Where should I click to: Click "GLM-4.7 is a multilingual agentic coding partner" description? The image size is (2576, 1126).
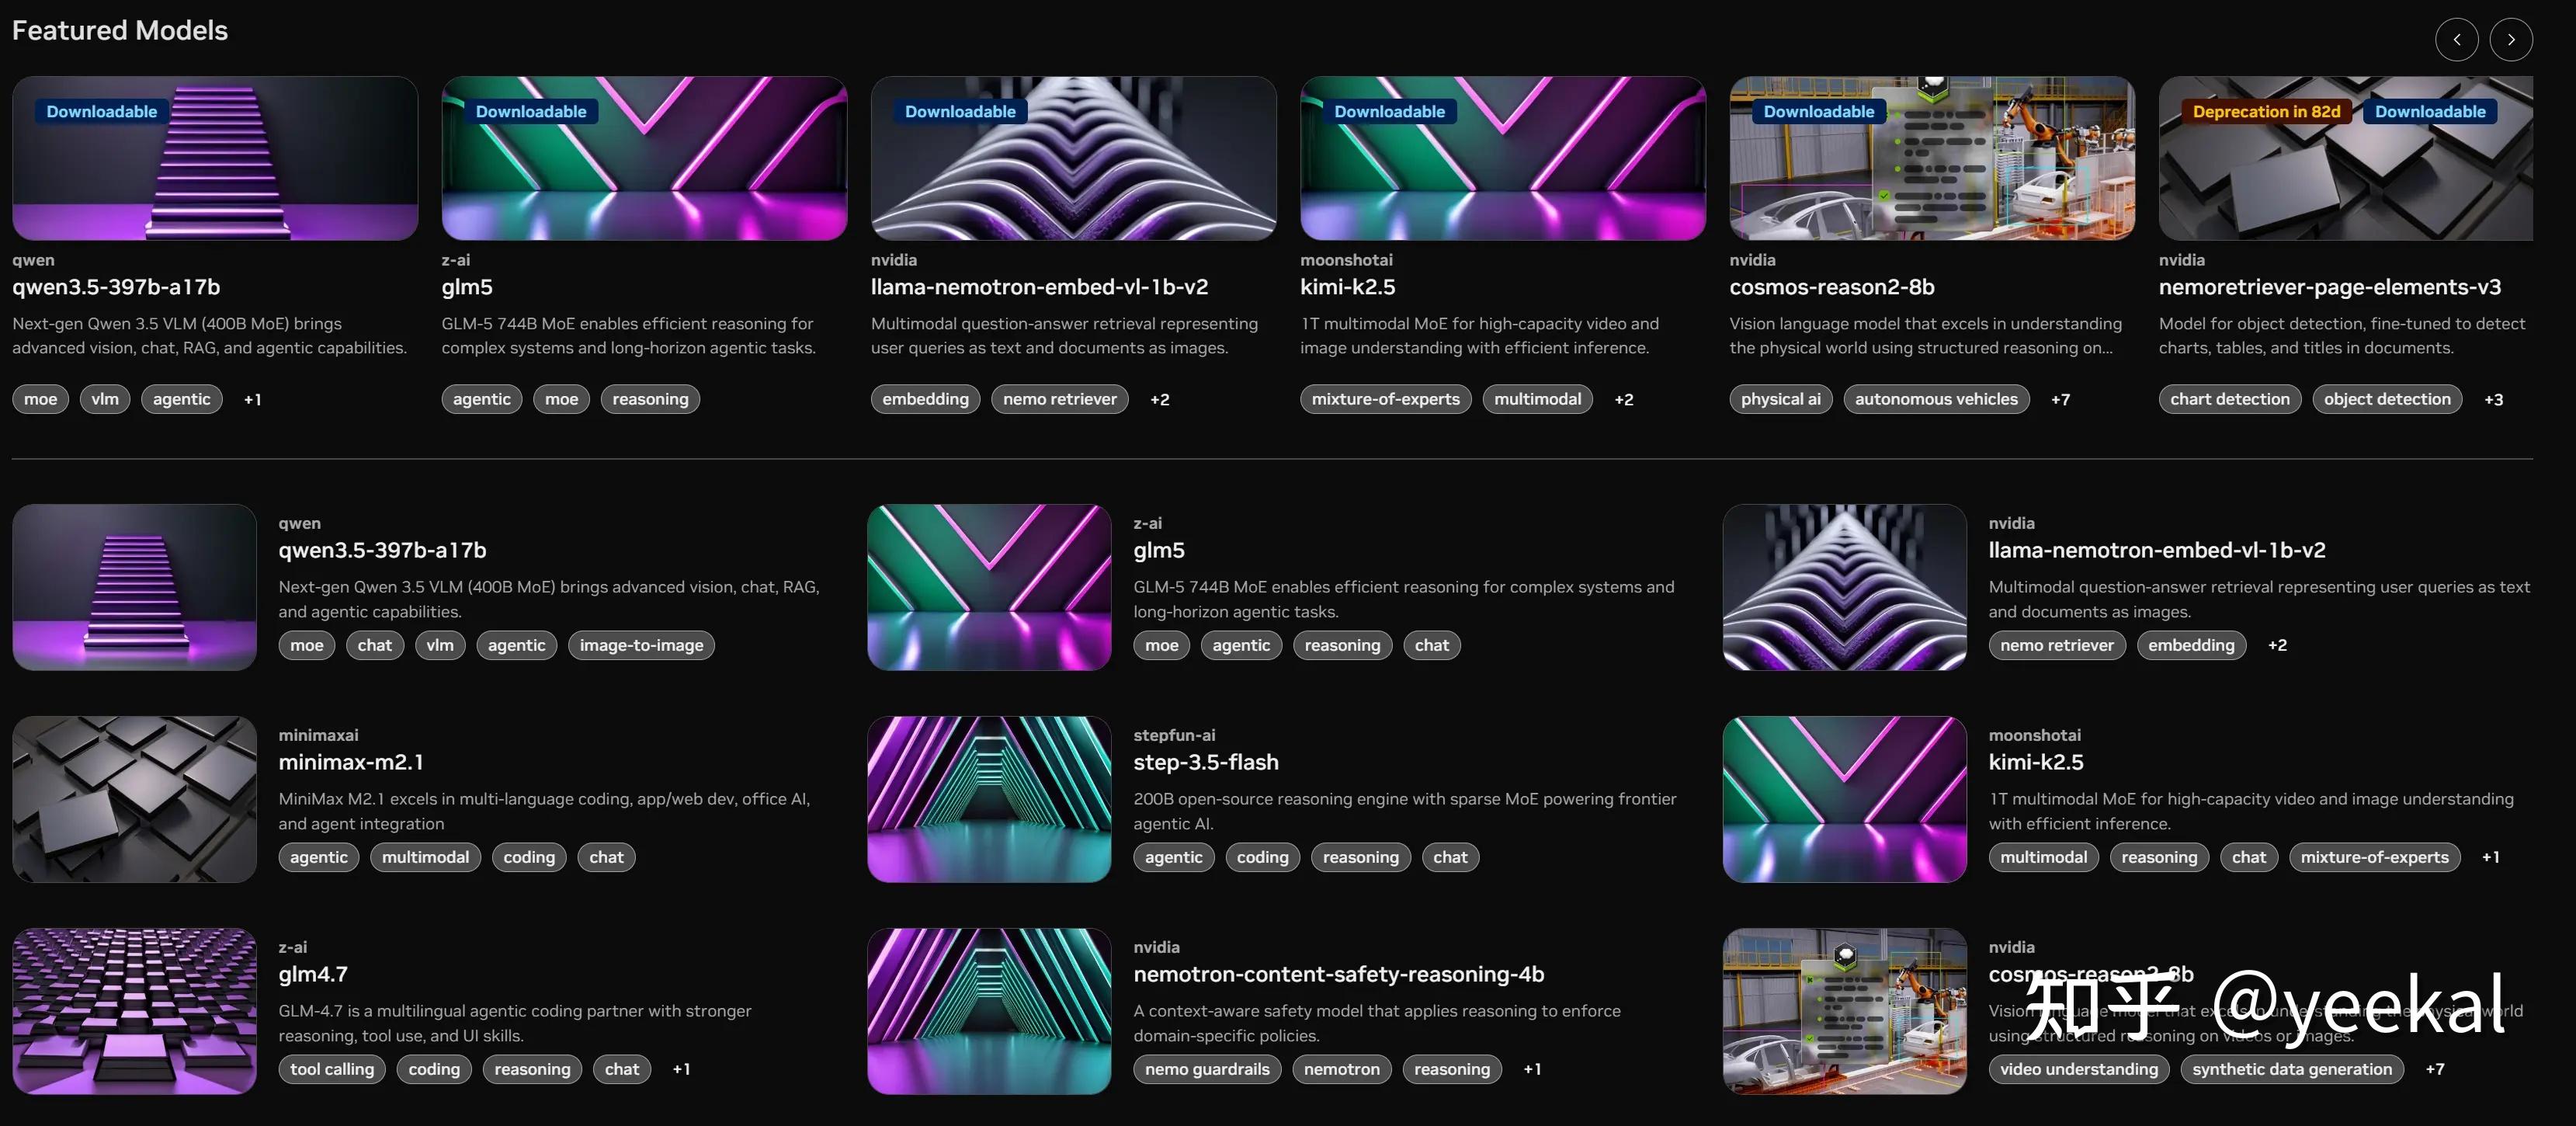pyautogui.click(x=515, y=1023)
